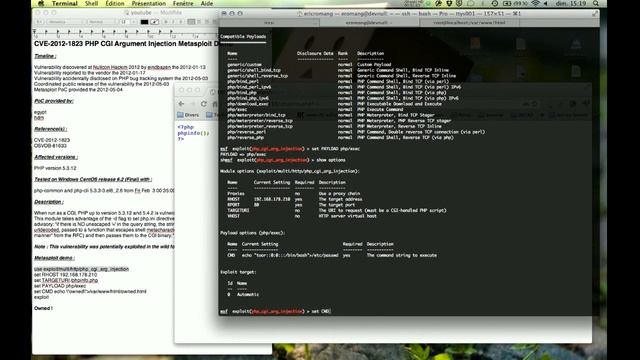Open the Apple menu
Screen dimensions: 640x360
(41, 4)
